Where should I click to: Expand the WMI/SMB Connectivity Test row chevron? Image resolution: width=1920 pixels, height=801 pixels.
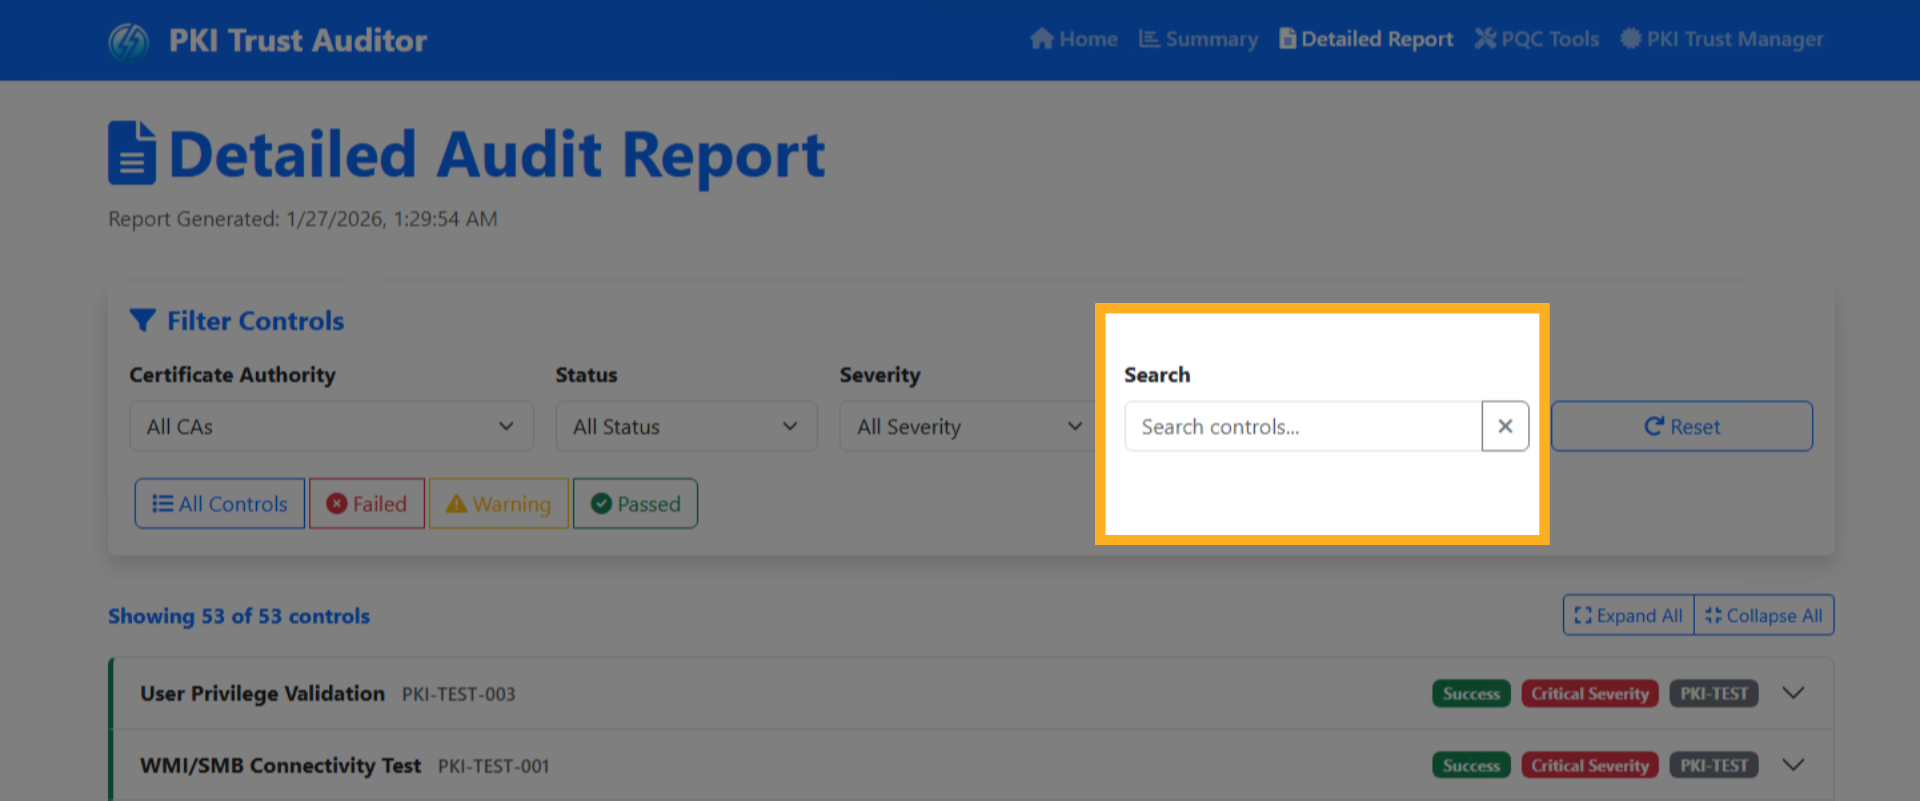click(x=1794, y=765)
